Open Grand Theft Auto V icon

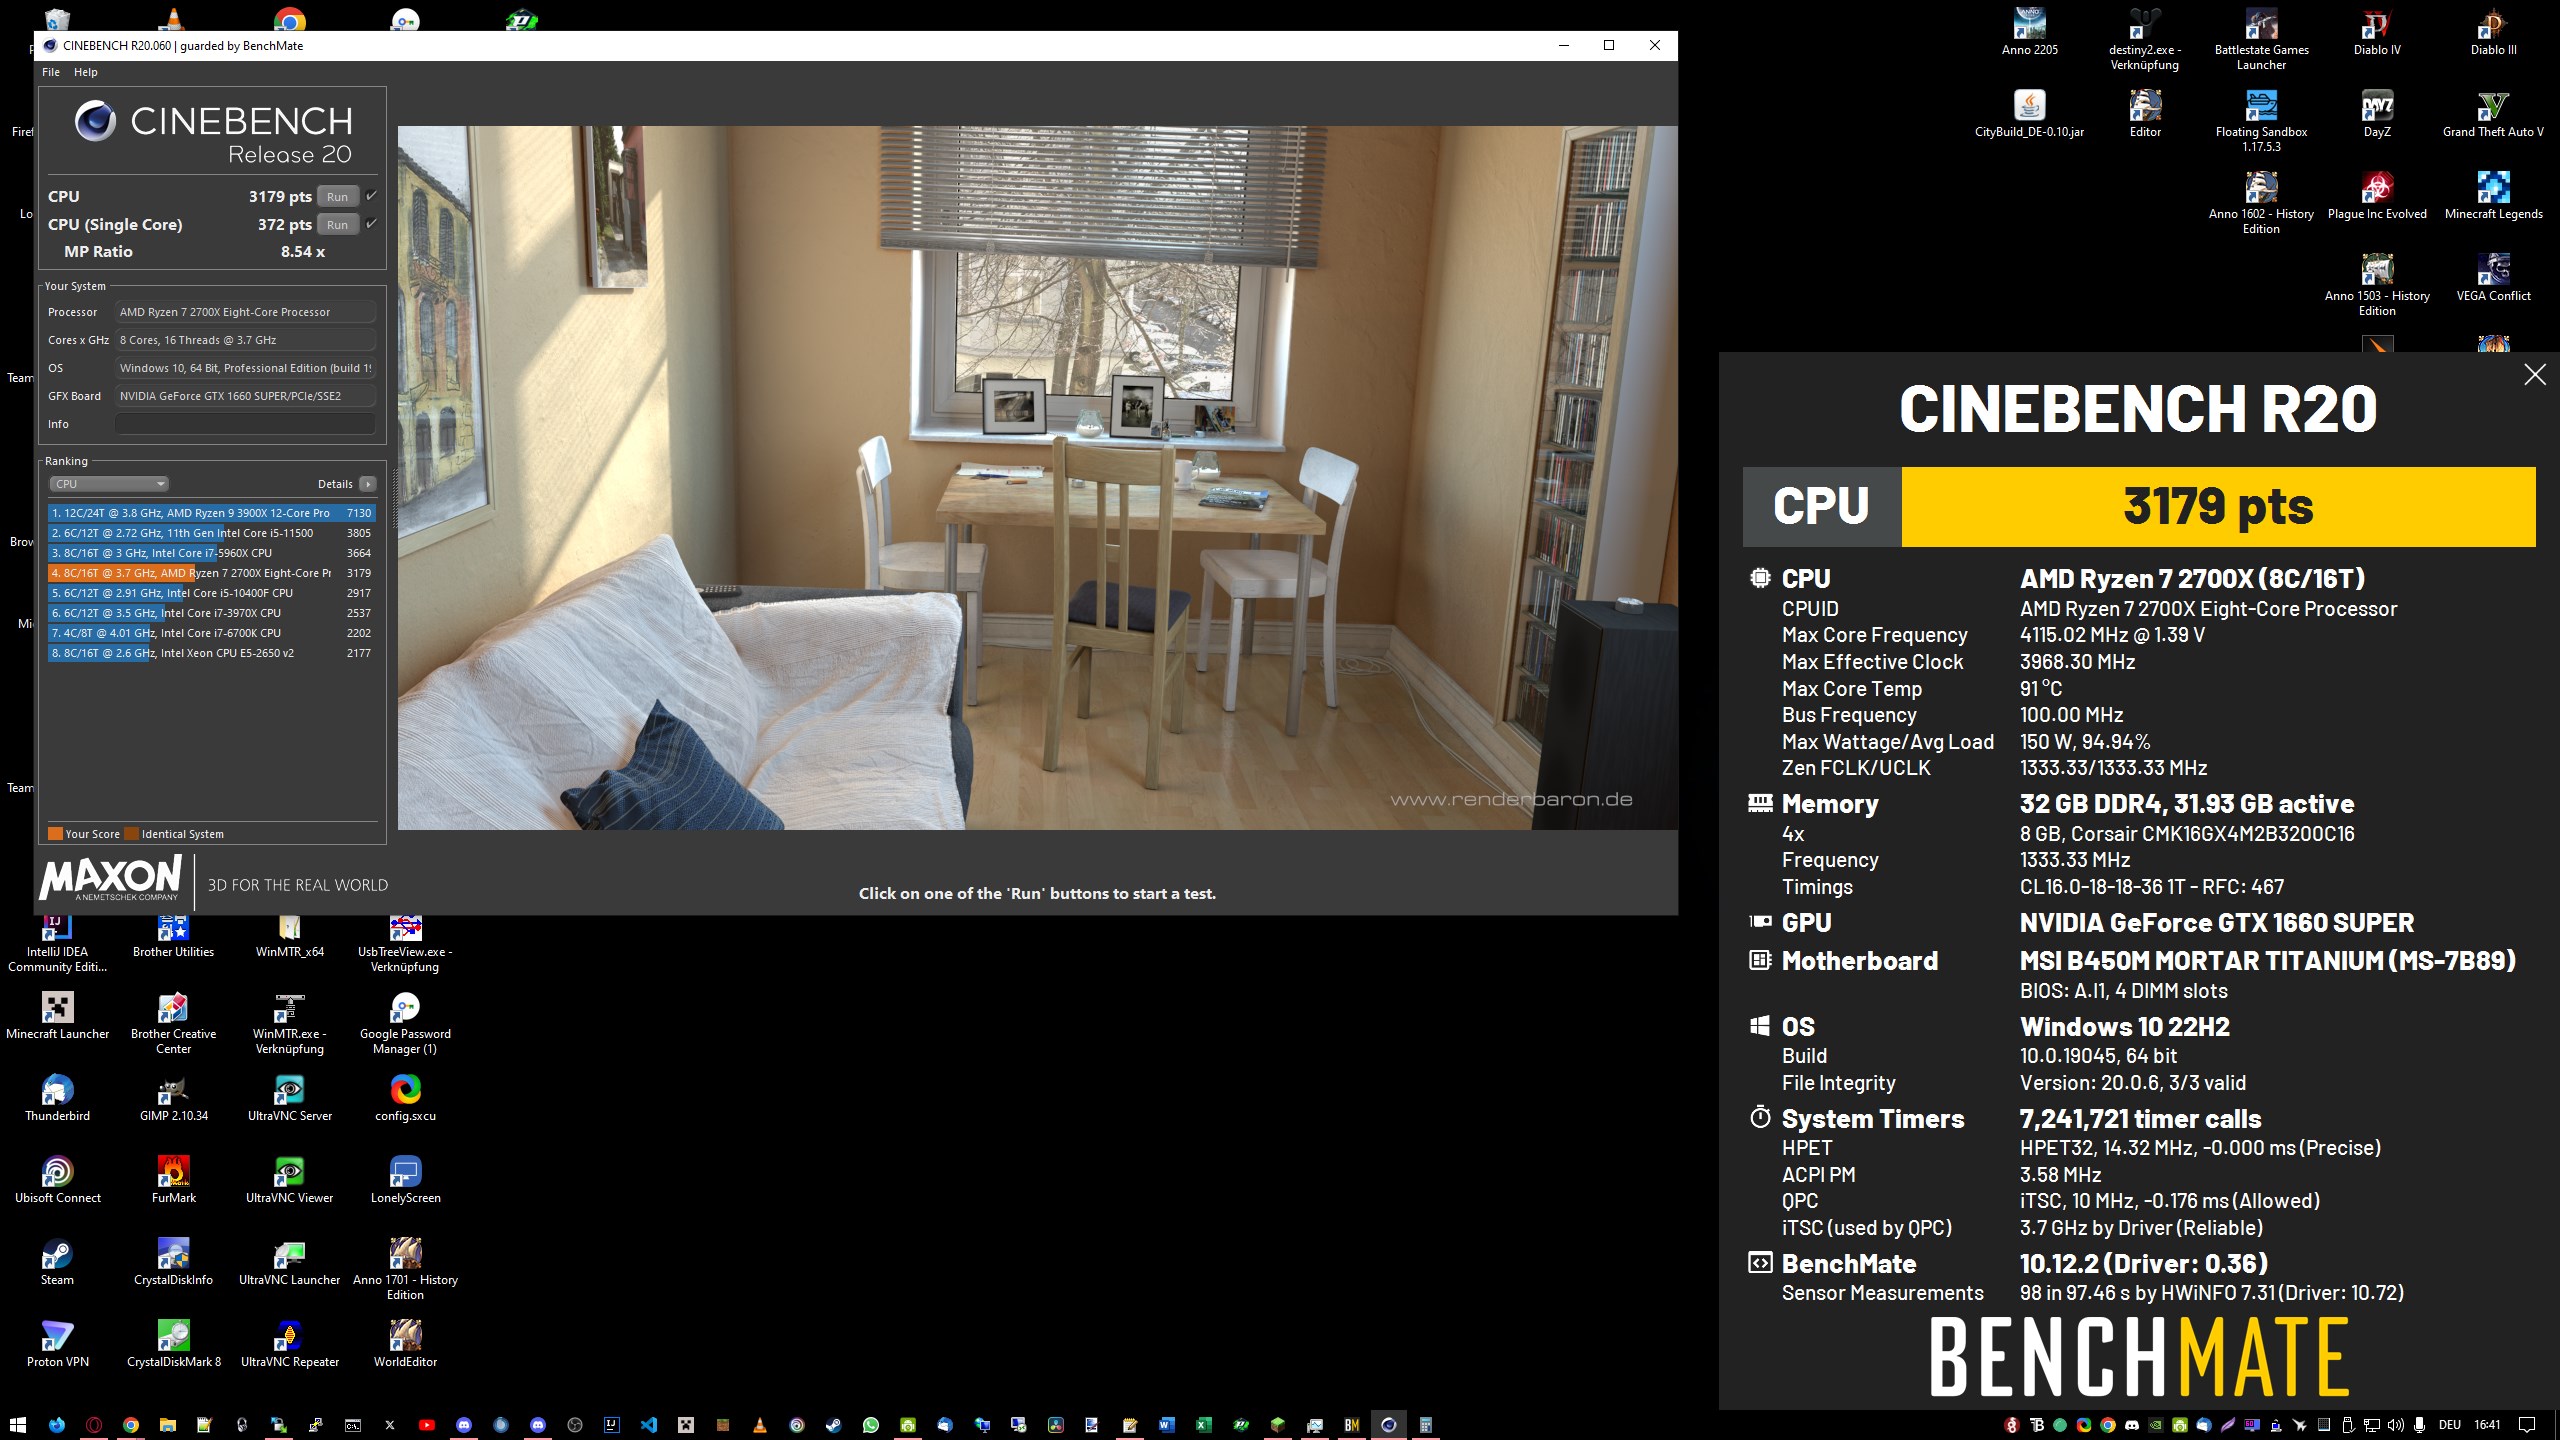(x=2493, y=114)
